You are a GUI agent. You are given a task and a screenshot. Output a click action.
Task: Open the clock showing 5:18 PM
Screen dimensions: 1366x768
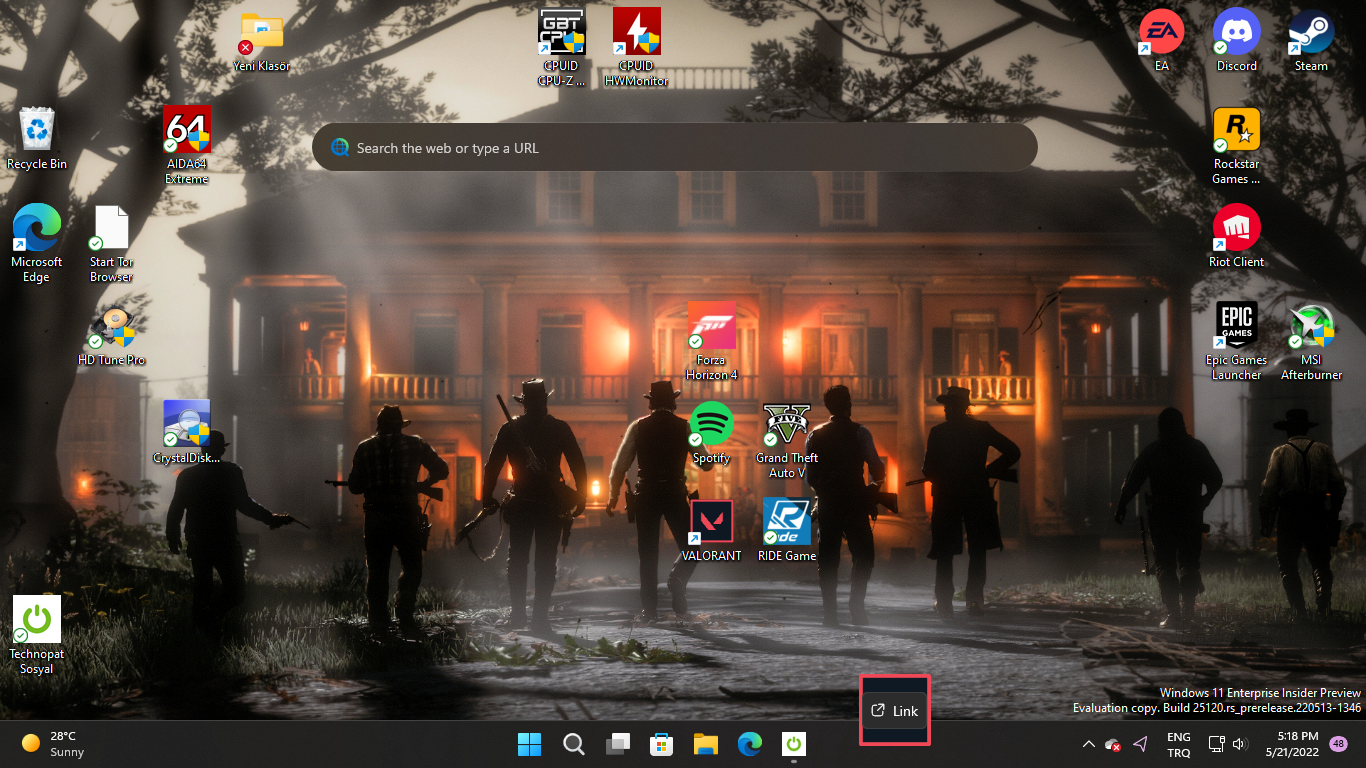coord(1291,744)
